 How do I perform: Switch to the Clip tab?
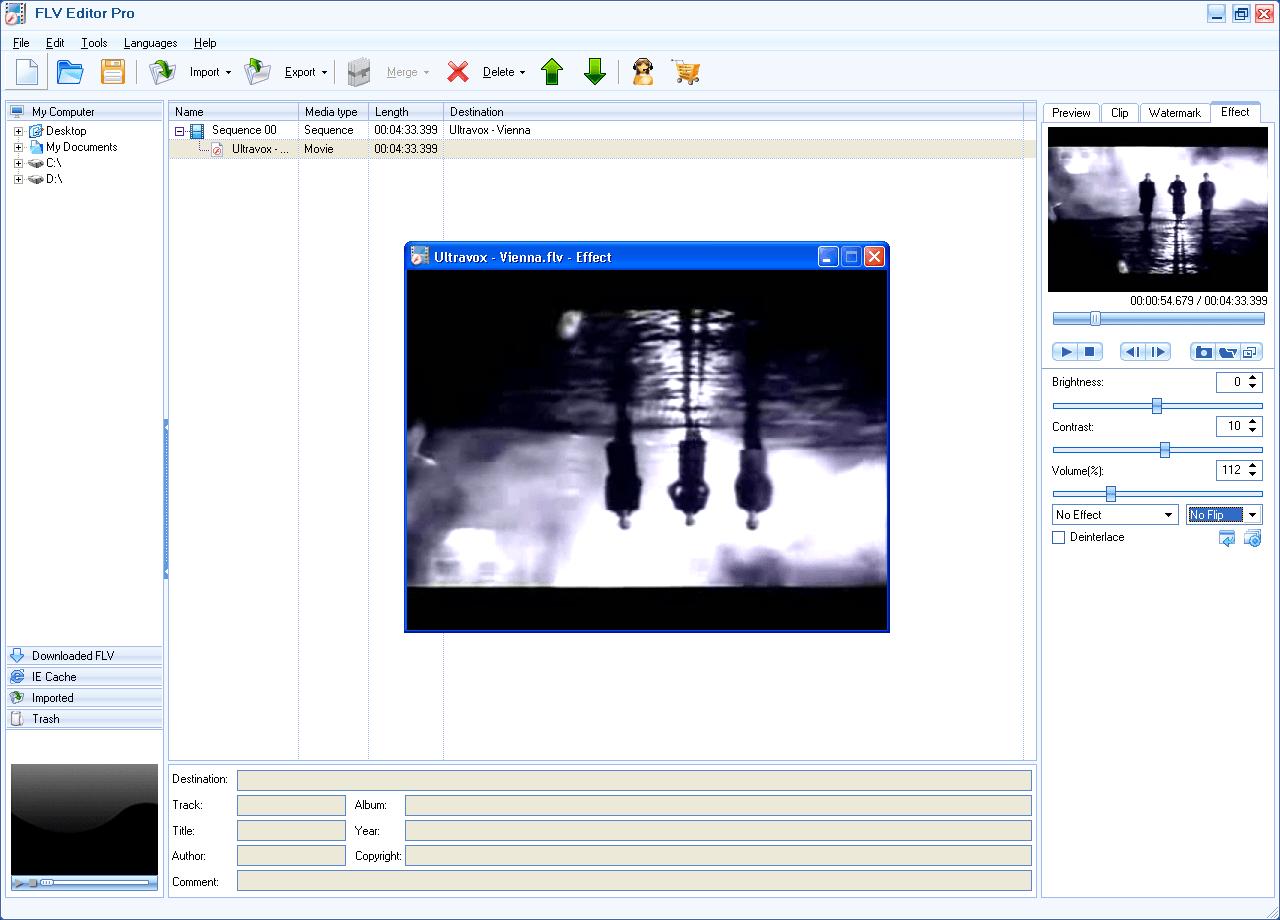pyautogui.click(x=1120, y=113)
